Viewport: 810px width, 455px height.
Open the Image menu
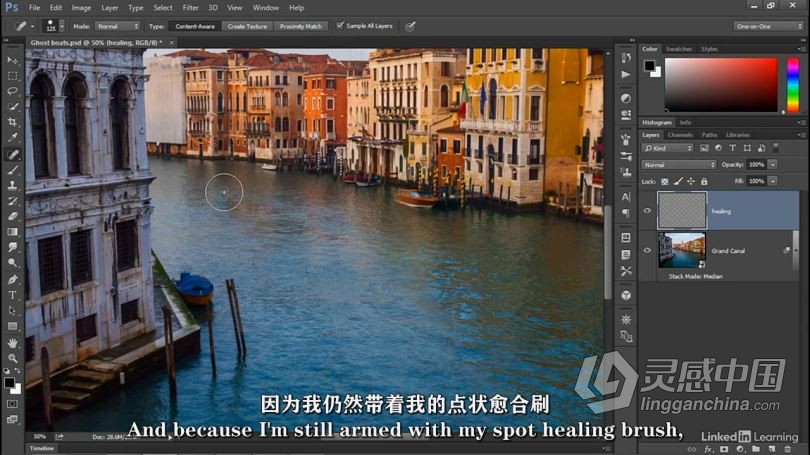point(81,8)
